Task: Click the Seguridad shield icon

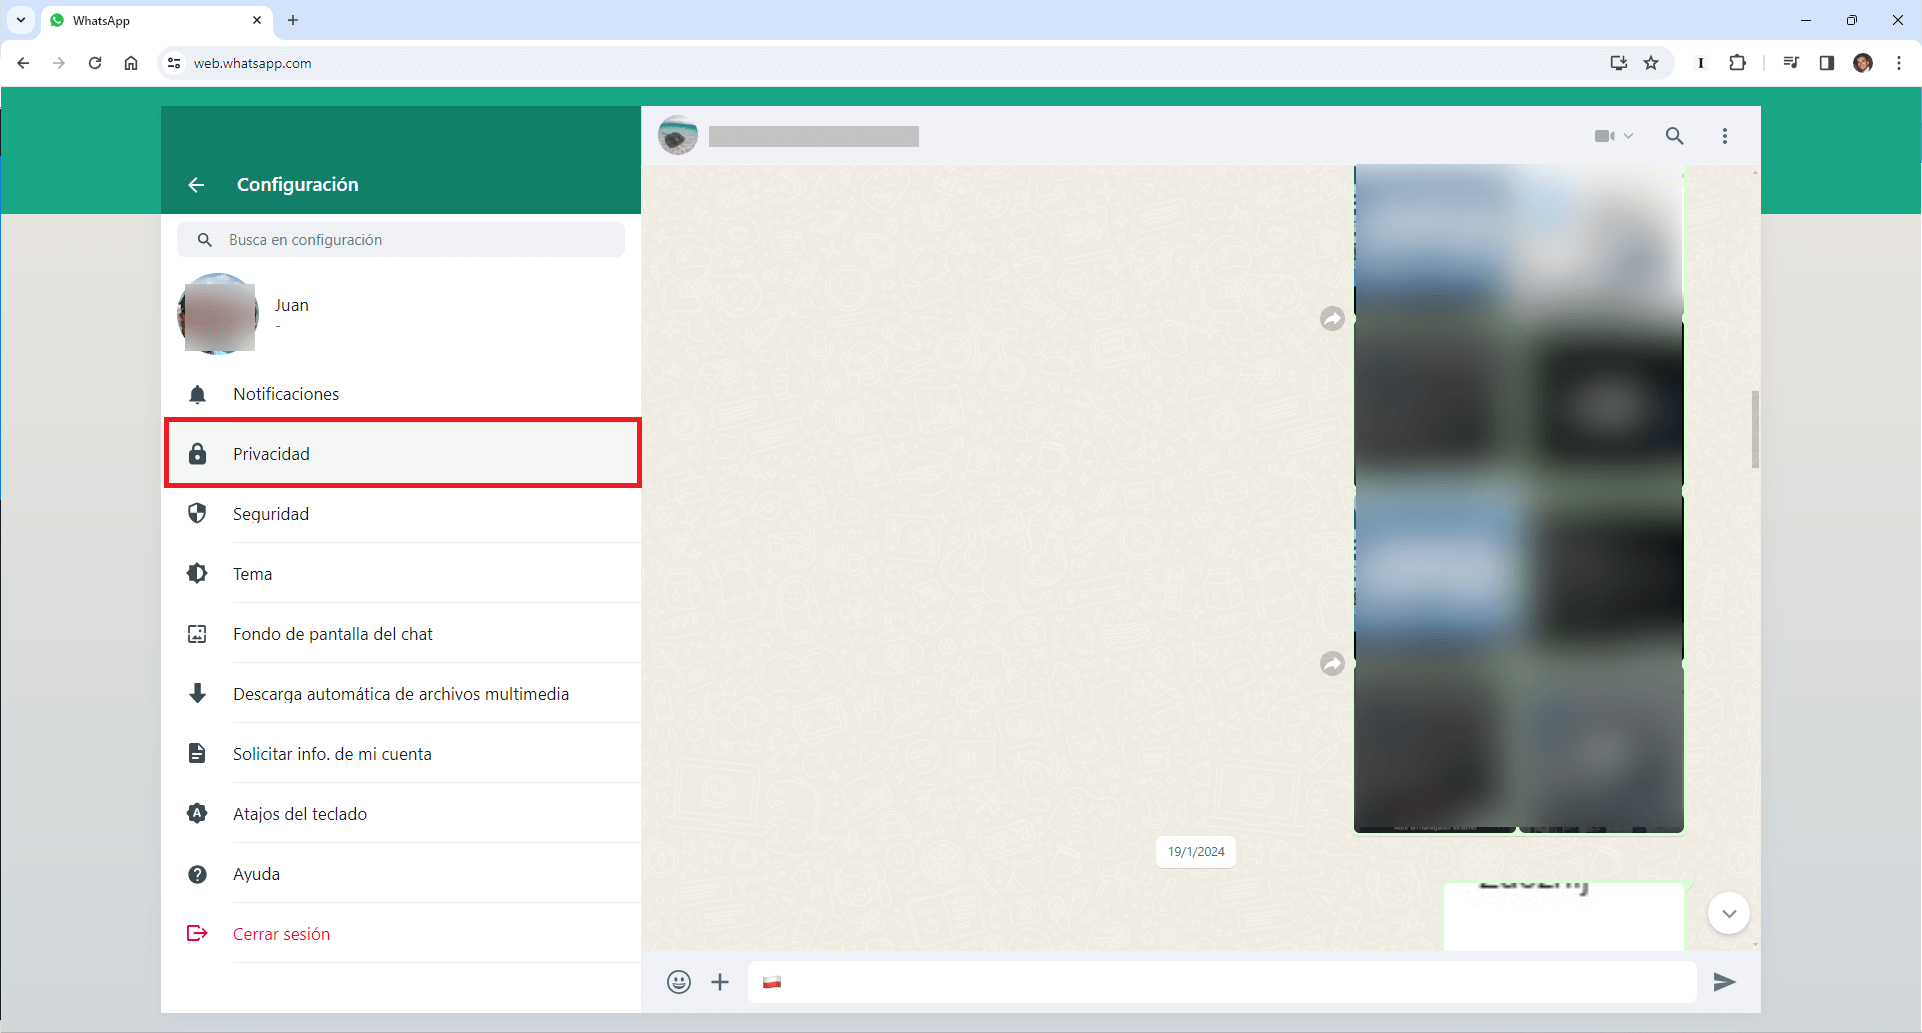Action: [x=198, y=514]
